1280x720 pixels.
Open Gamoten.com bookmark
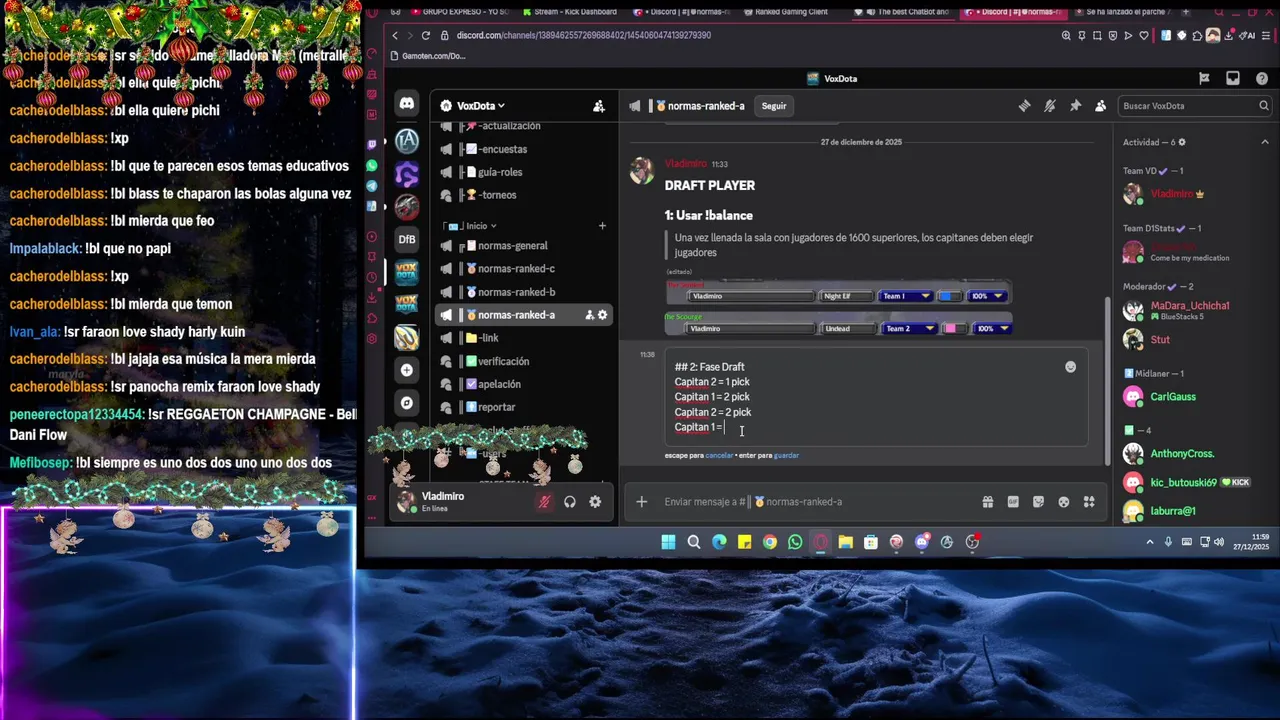(x=428, y=56)
